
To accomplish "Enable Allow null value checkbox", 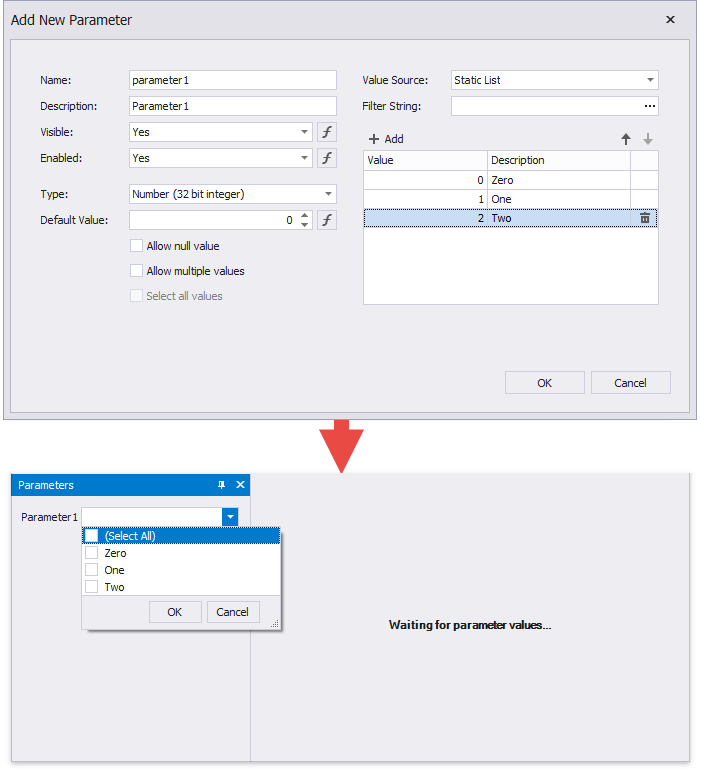I will [136, 246].
